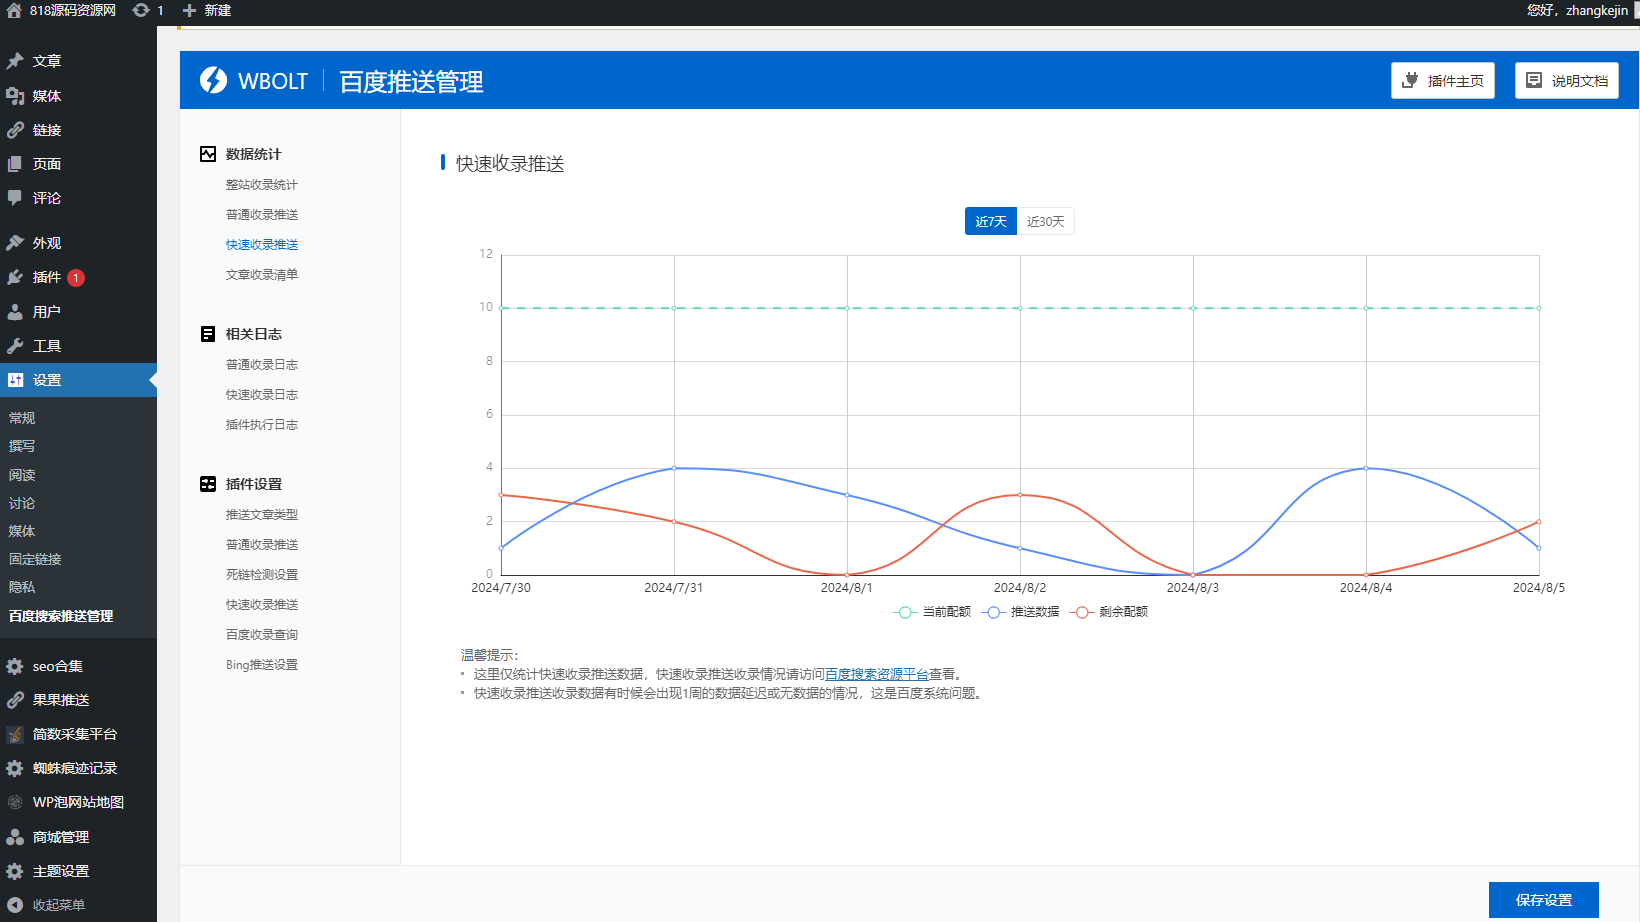Click the 插件 plug icon in sidebar
This screenshot has width=1640, height=922.
(15, 277)
